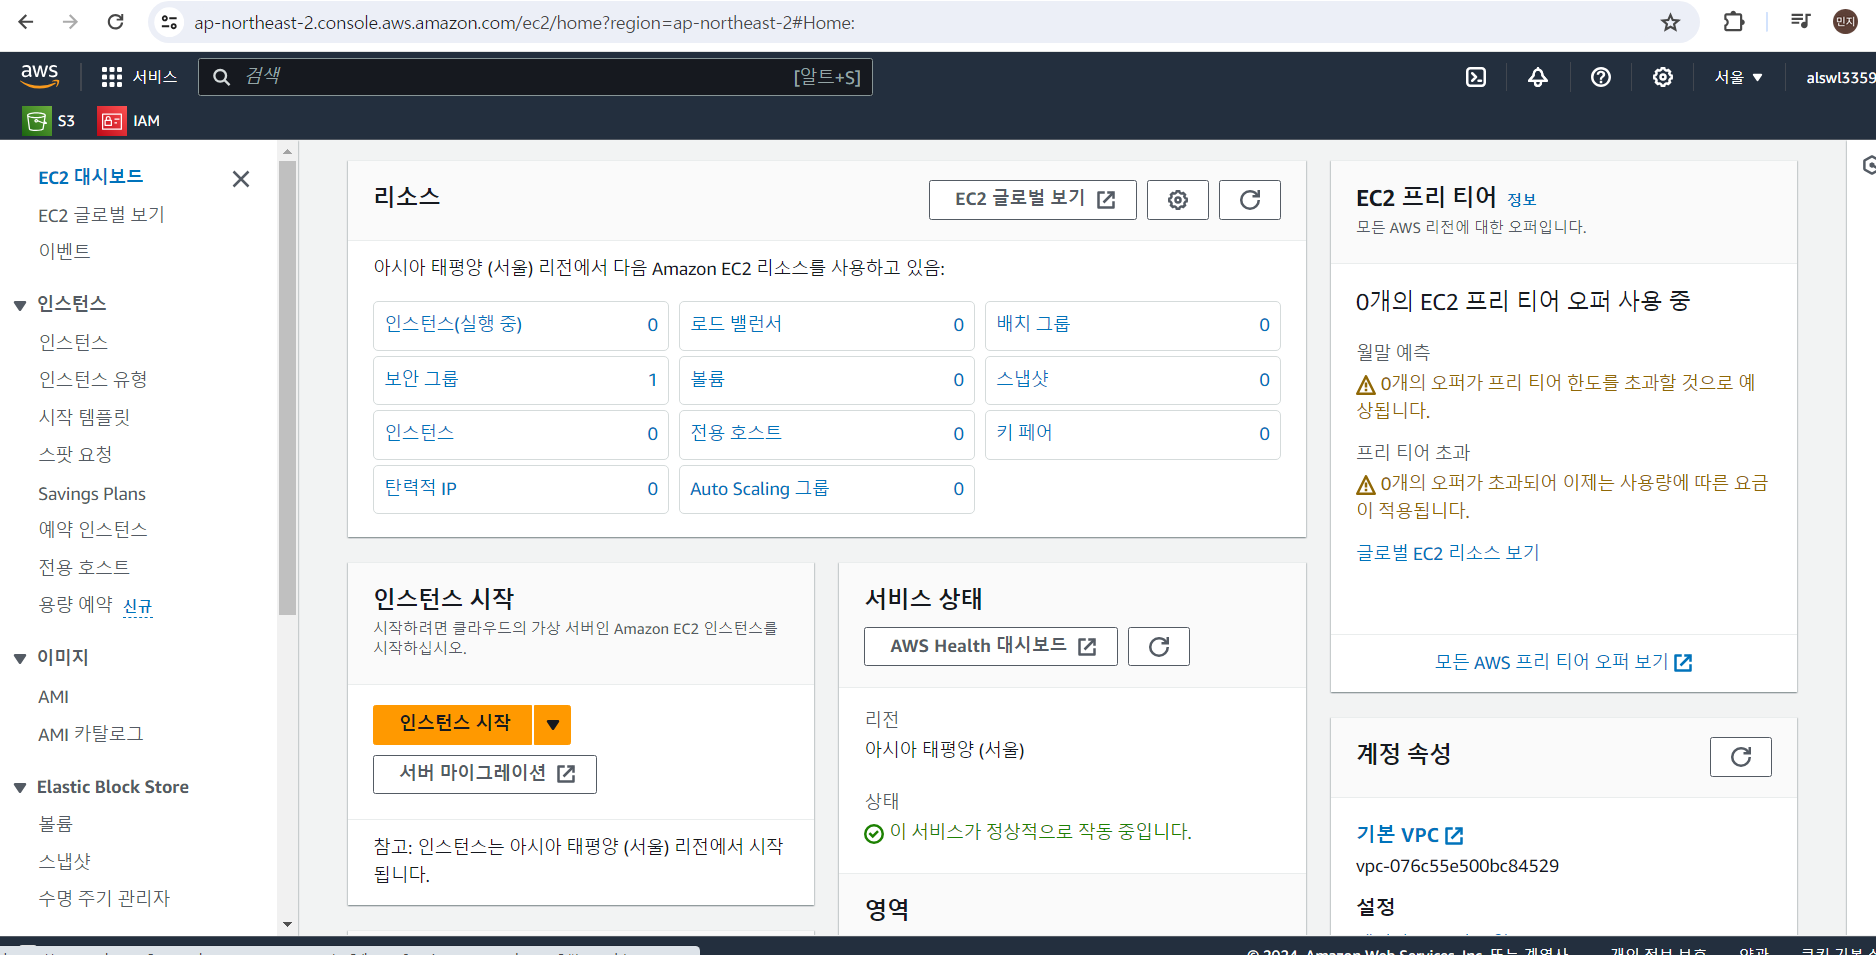The height and width of the screenshot is (955, 1876).
Task: Open resource settings gear in 리소스 panel
Action: [x=1178, y=200]
